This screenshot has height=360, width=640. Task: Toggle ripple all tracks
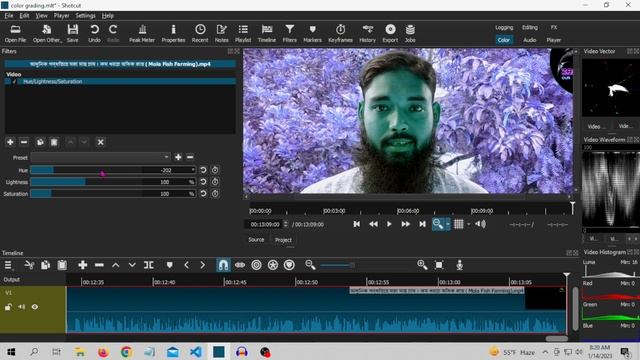[x=273, y=265]
